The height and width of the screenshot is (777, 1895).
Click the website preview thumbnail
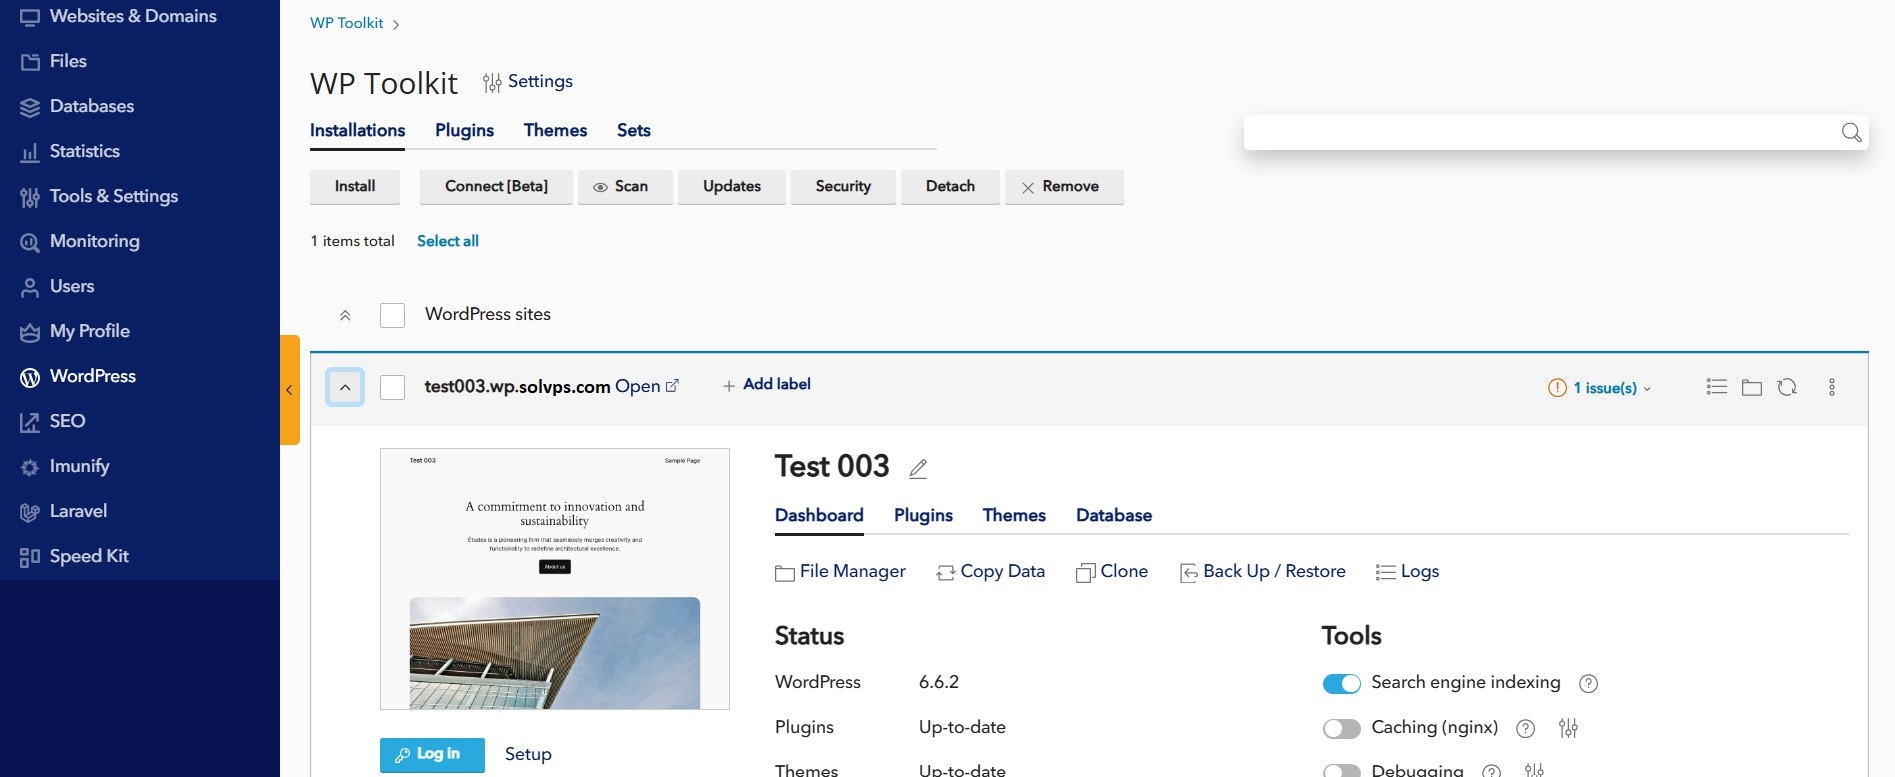tap(555, 579)
